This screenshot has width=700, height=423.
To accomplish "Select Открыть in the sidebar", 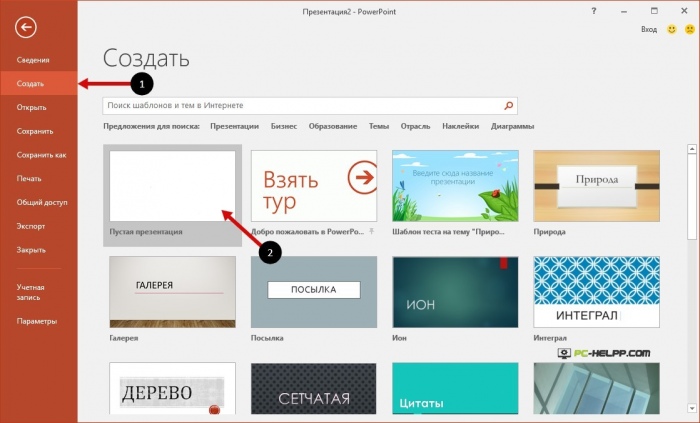I will pos(32,108).
